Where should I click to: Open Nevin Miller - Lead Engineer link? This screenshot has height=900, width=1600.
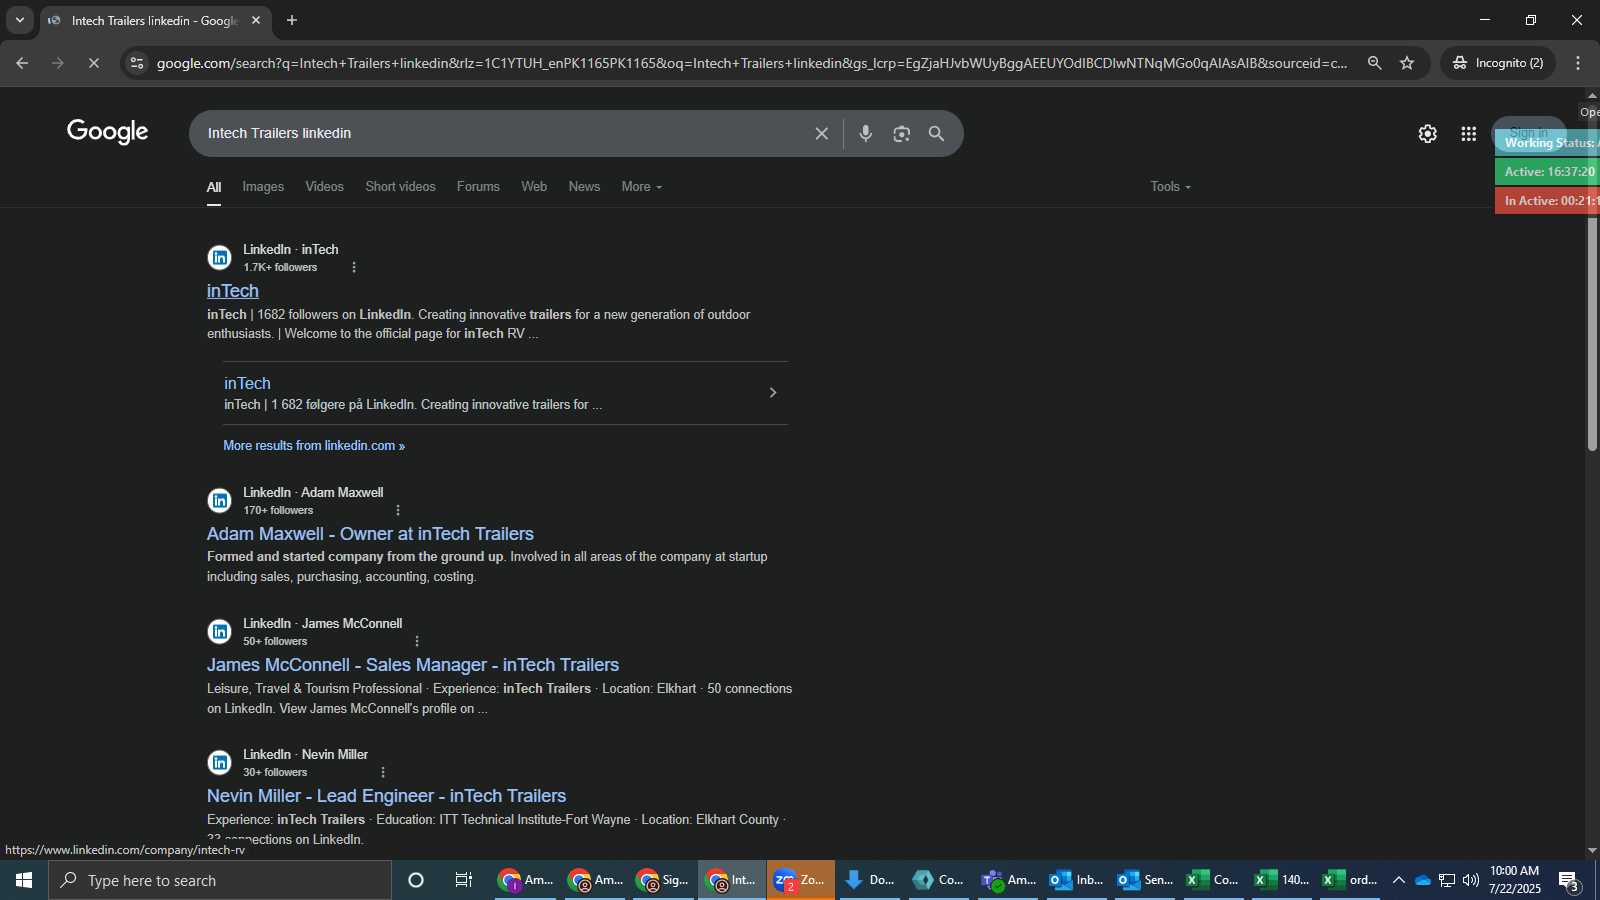tap(386, 796)
